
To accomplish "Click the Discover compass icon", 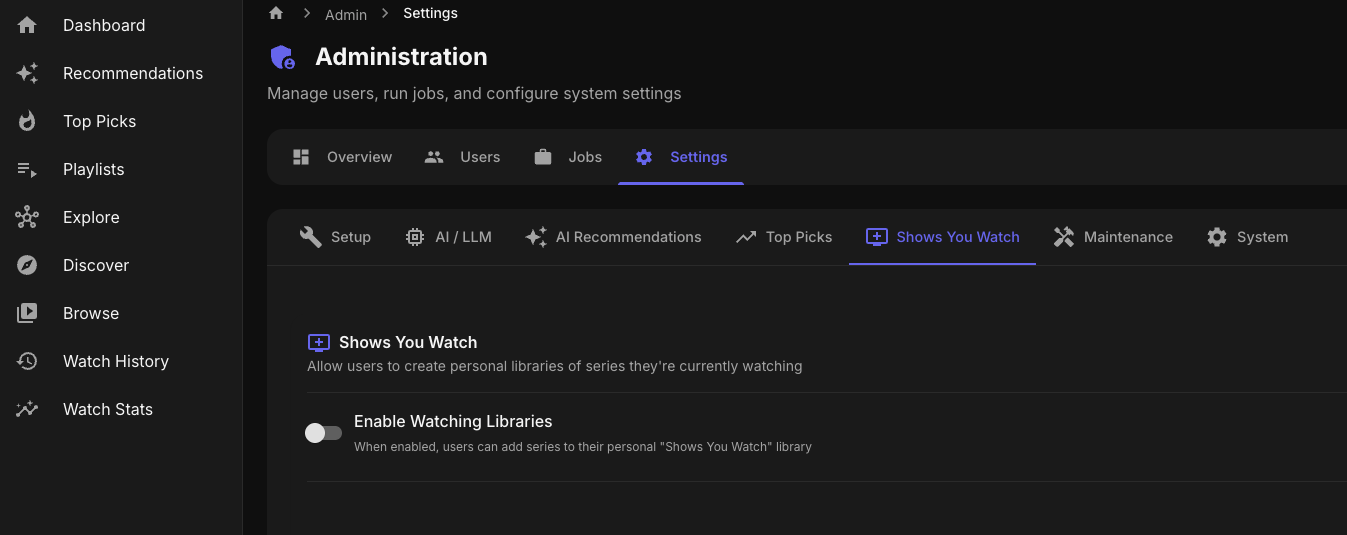I will (27, 265).
